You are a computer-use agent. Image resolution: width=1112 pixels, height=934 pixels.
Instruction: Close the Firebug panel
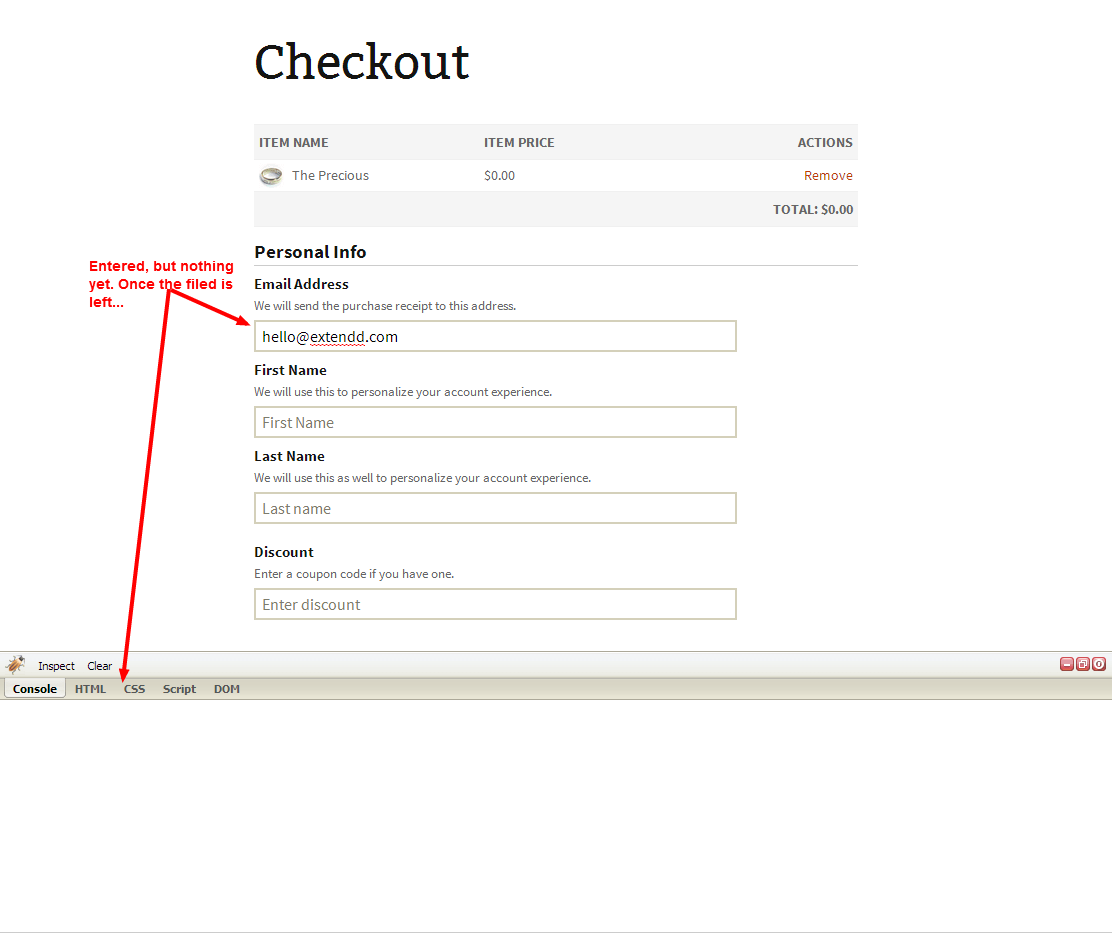[1099, 665]
